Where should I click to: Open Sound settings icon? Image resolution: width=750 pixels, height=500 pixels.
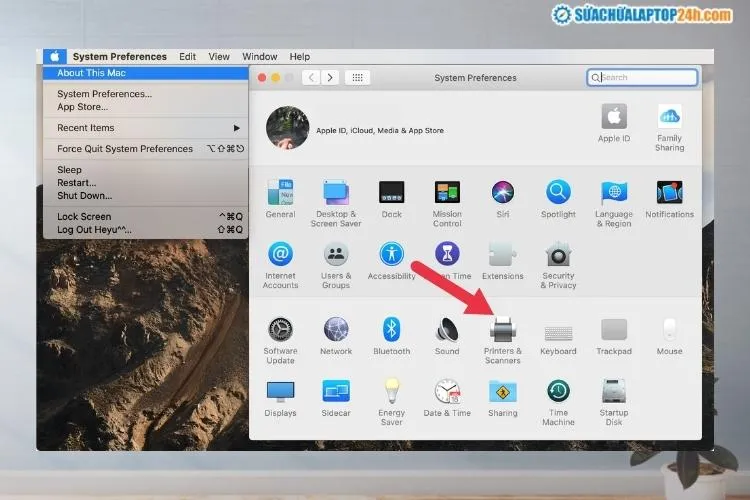[x=447, y=330]
